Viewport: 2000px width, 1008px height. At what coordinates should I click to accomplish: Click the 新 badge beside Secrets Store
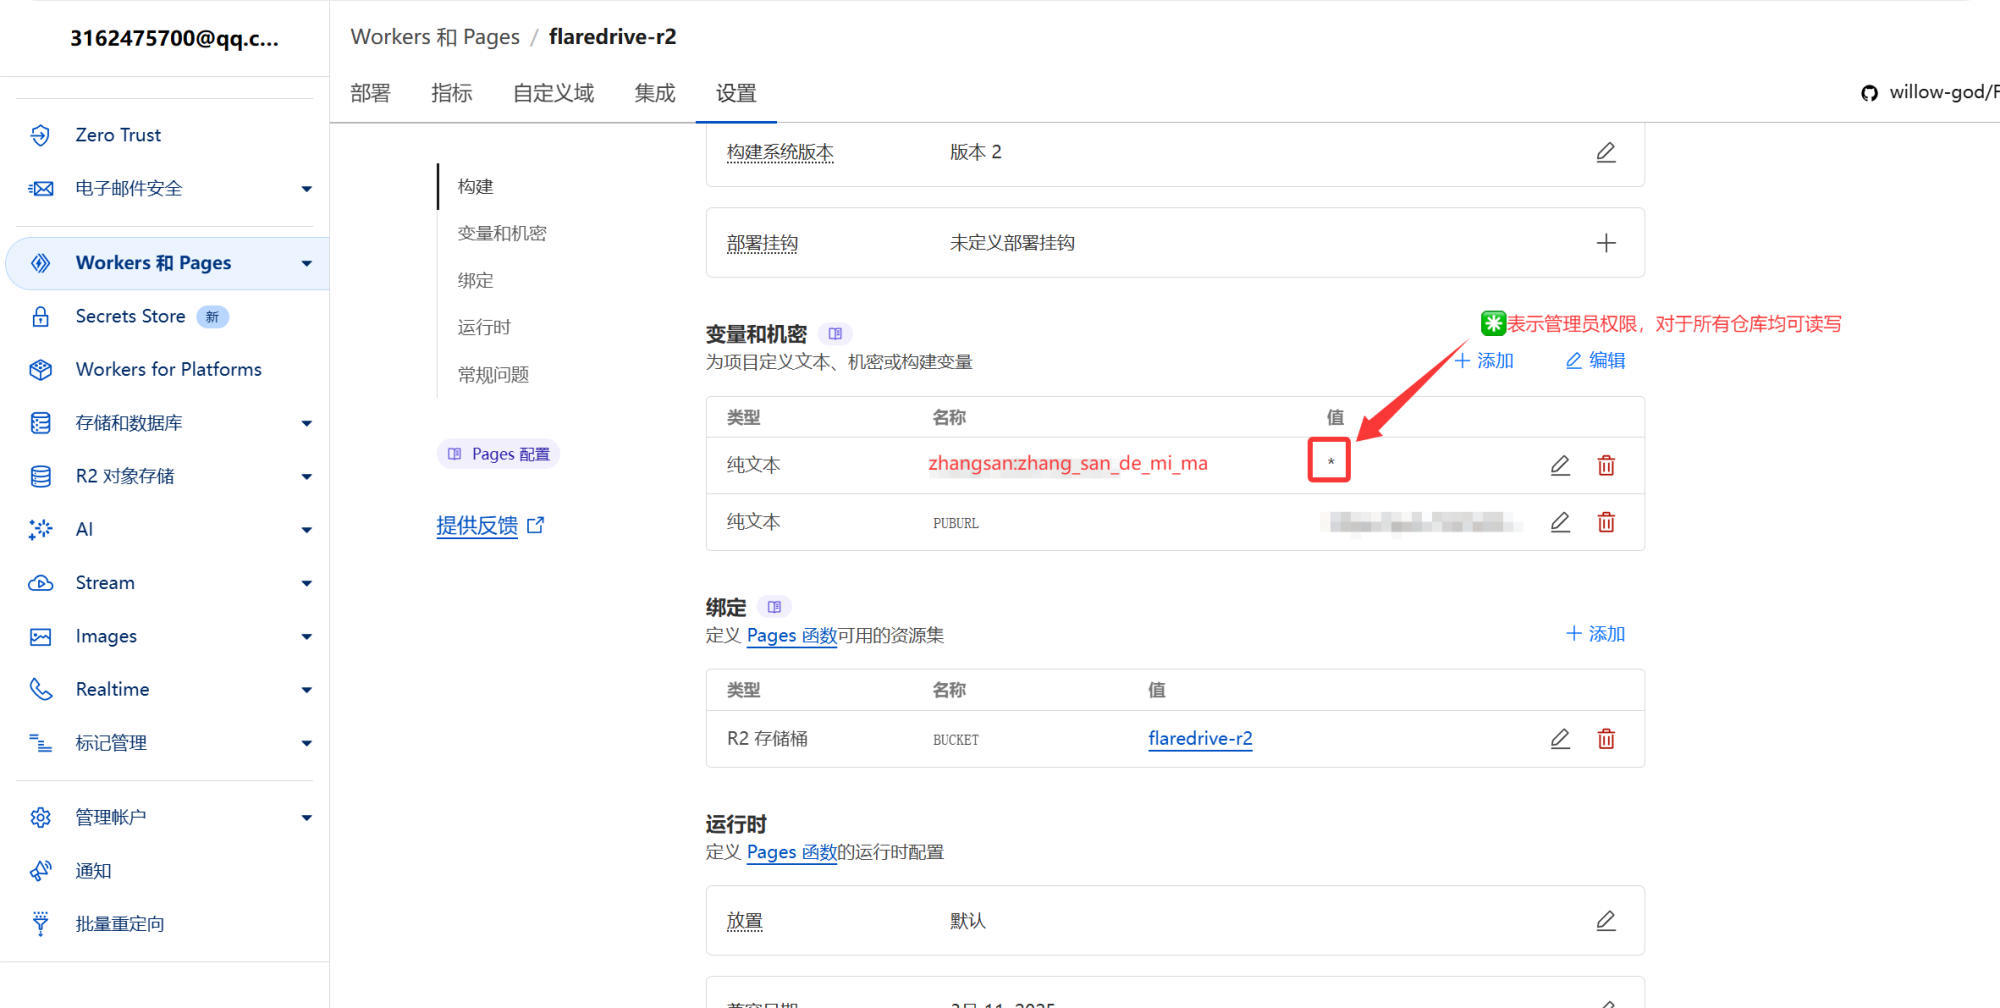212,317
